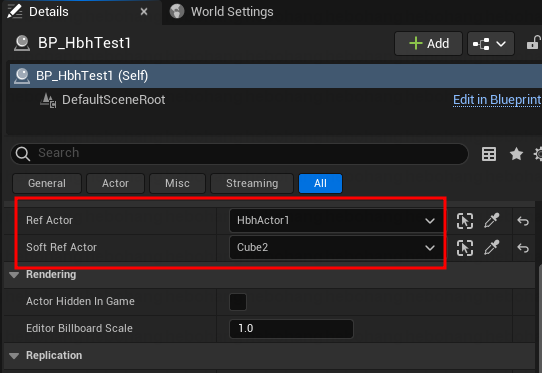Reset Ref Actor to default value

coord(523,221)
